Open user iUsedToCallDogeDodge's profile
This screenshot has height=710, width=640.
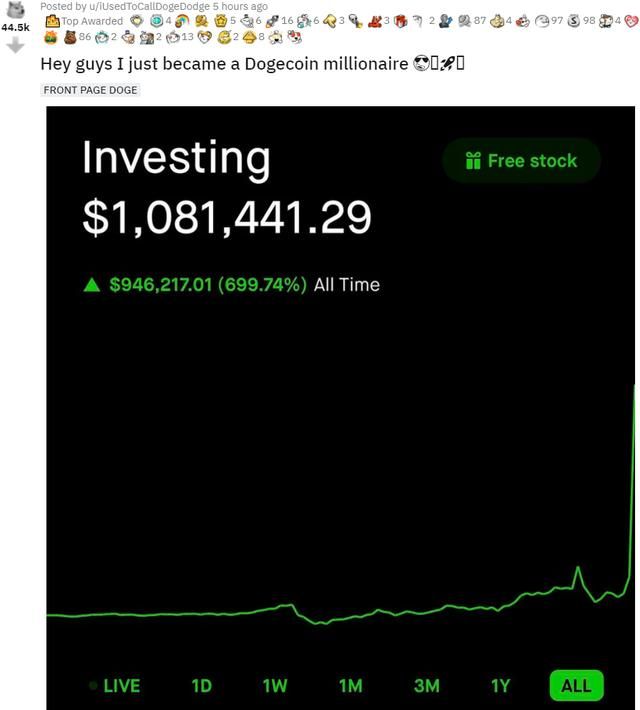click(151, 6)
